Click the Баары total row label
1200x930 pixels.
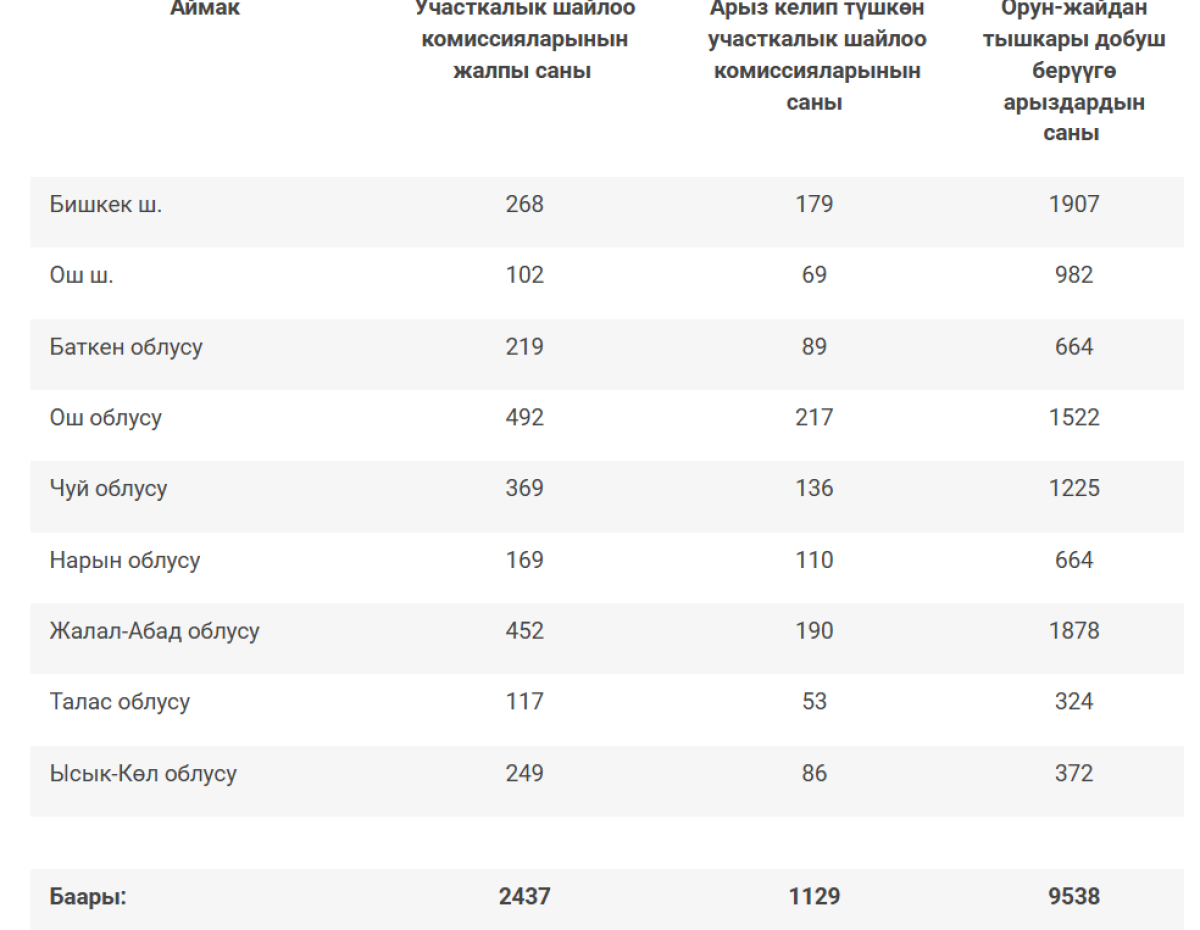coord(88,896)
